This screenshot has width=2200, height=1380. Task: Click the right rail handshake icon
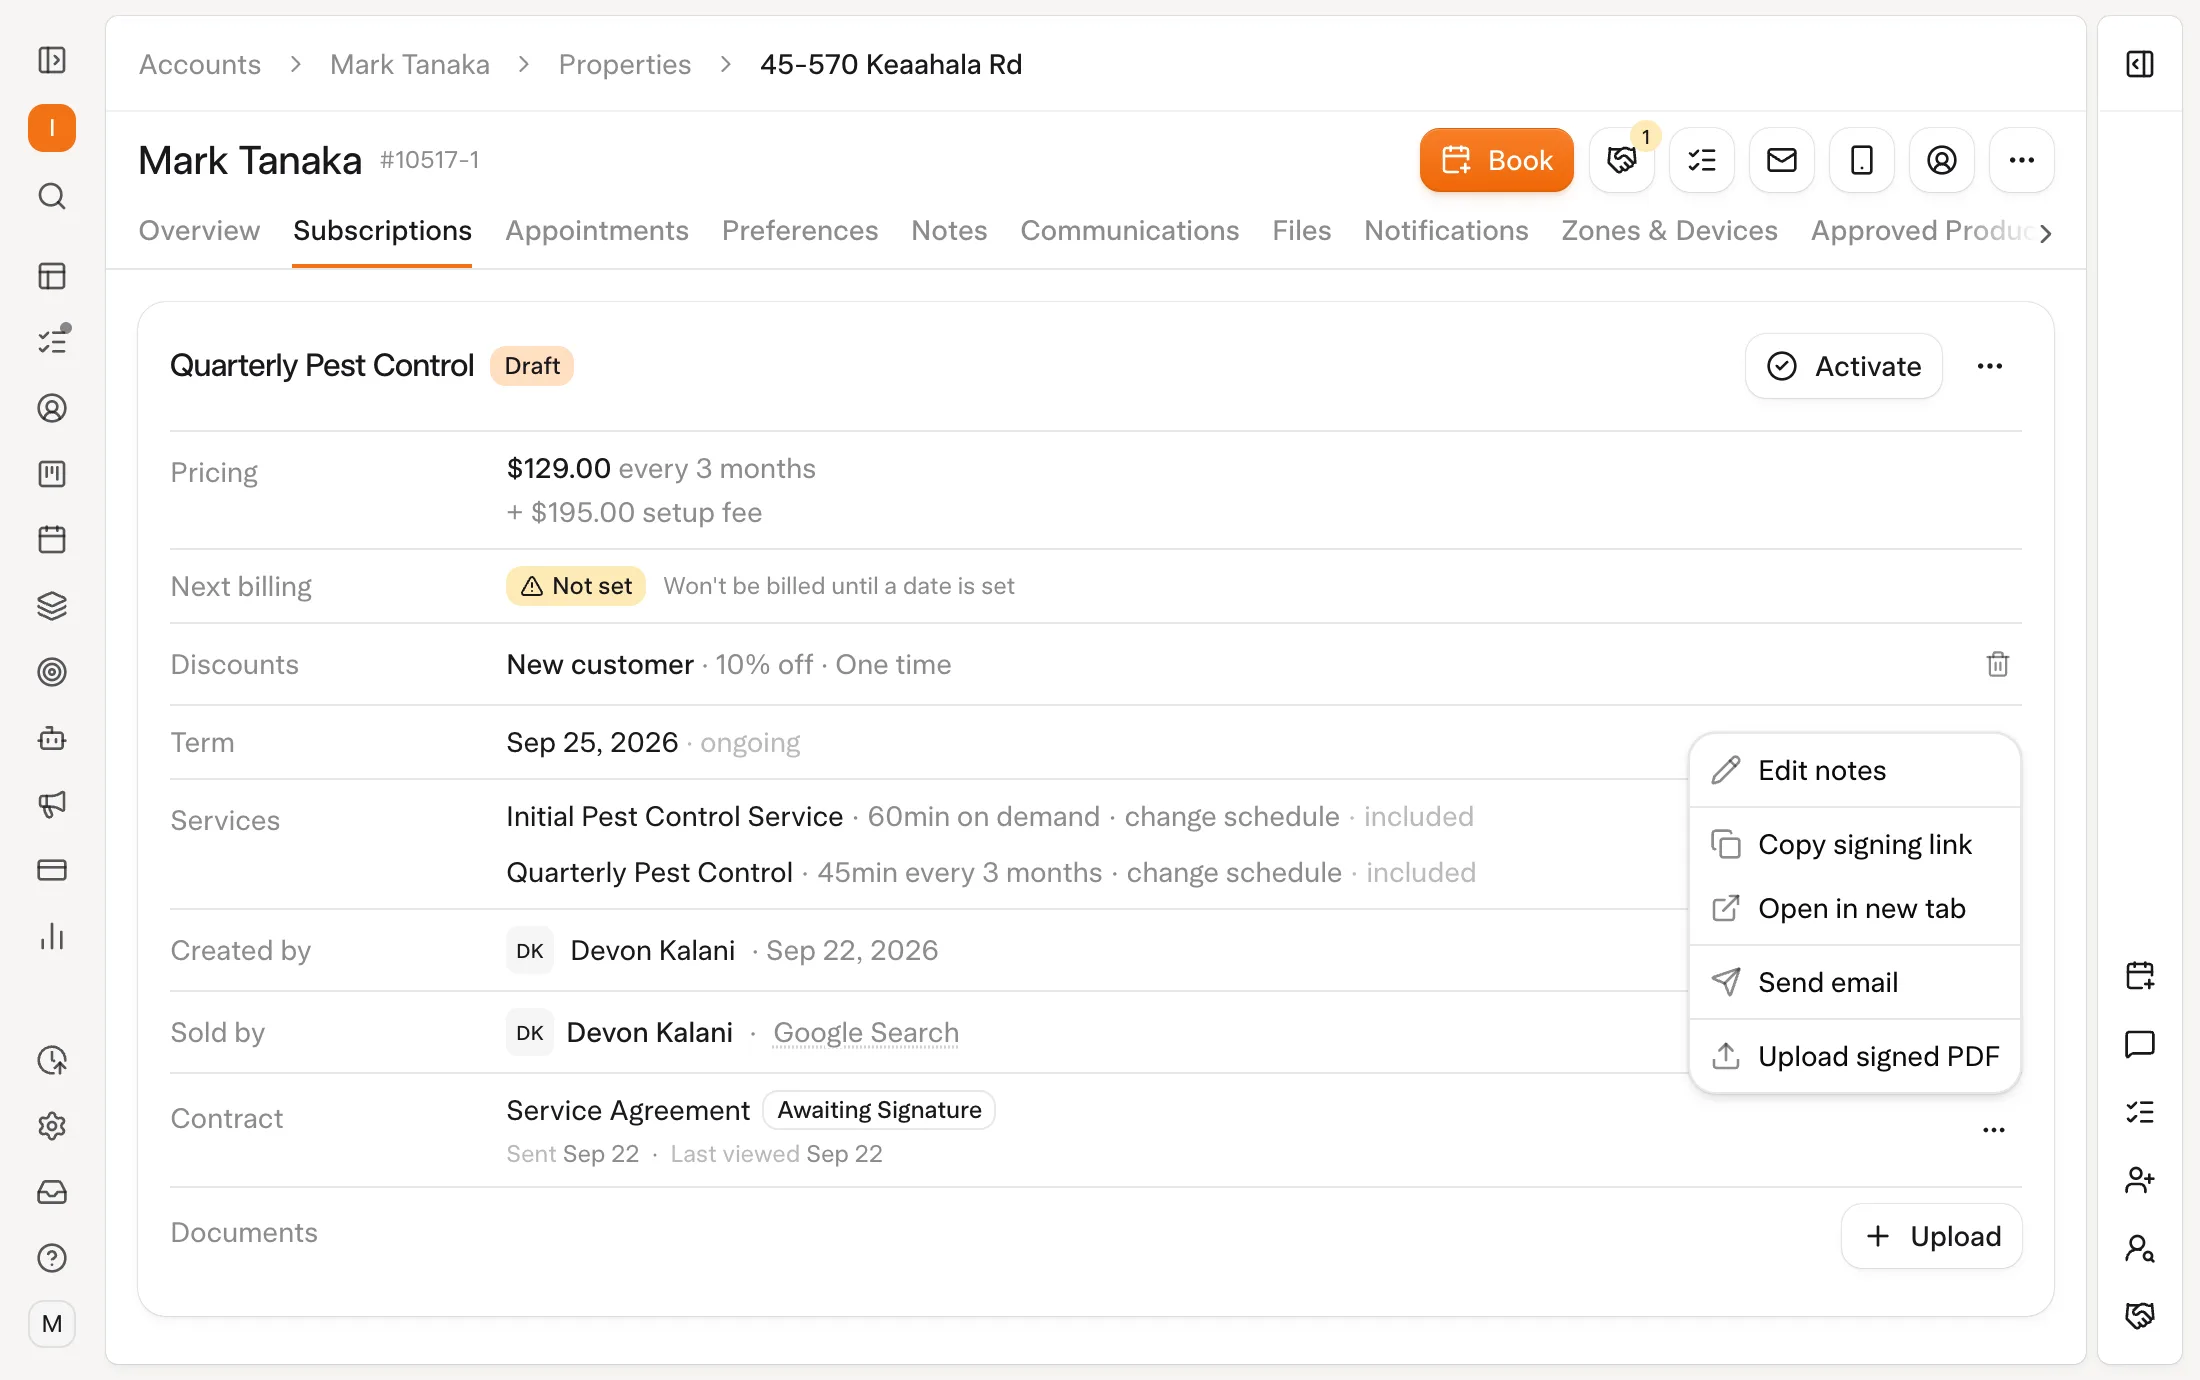click(x=2140, y=1316)
